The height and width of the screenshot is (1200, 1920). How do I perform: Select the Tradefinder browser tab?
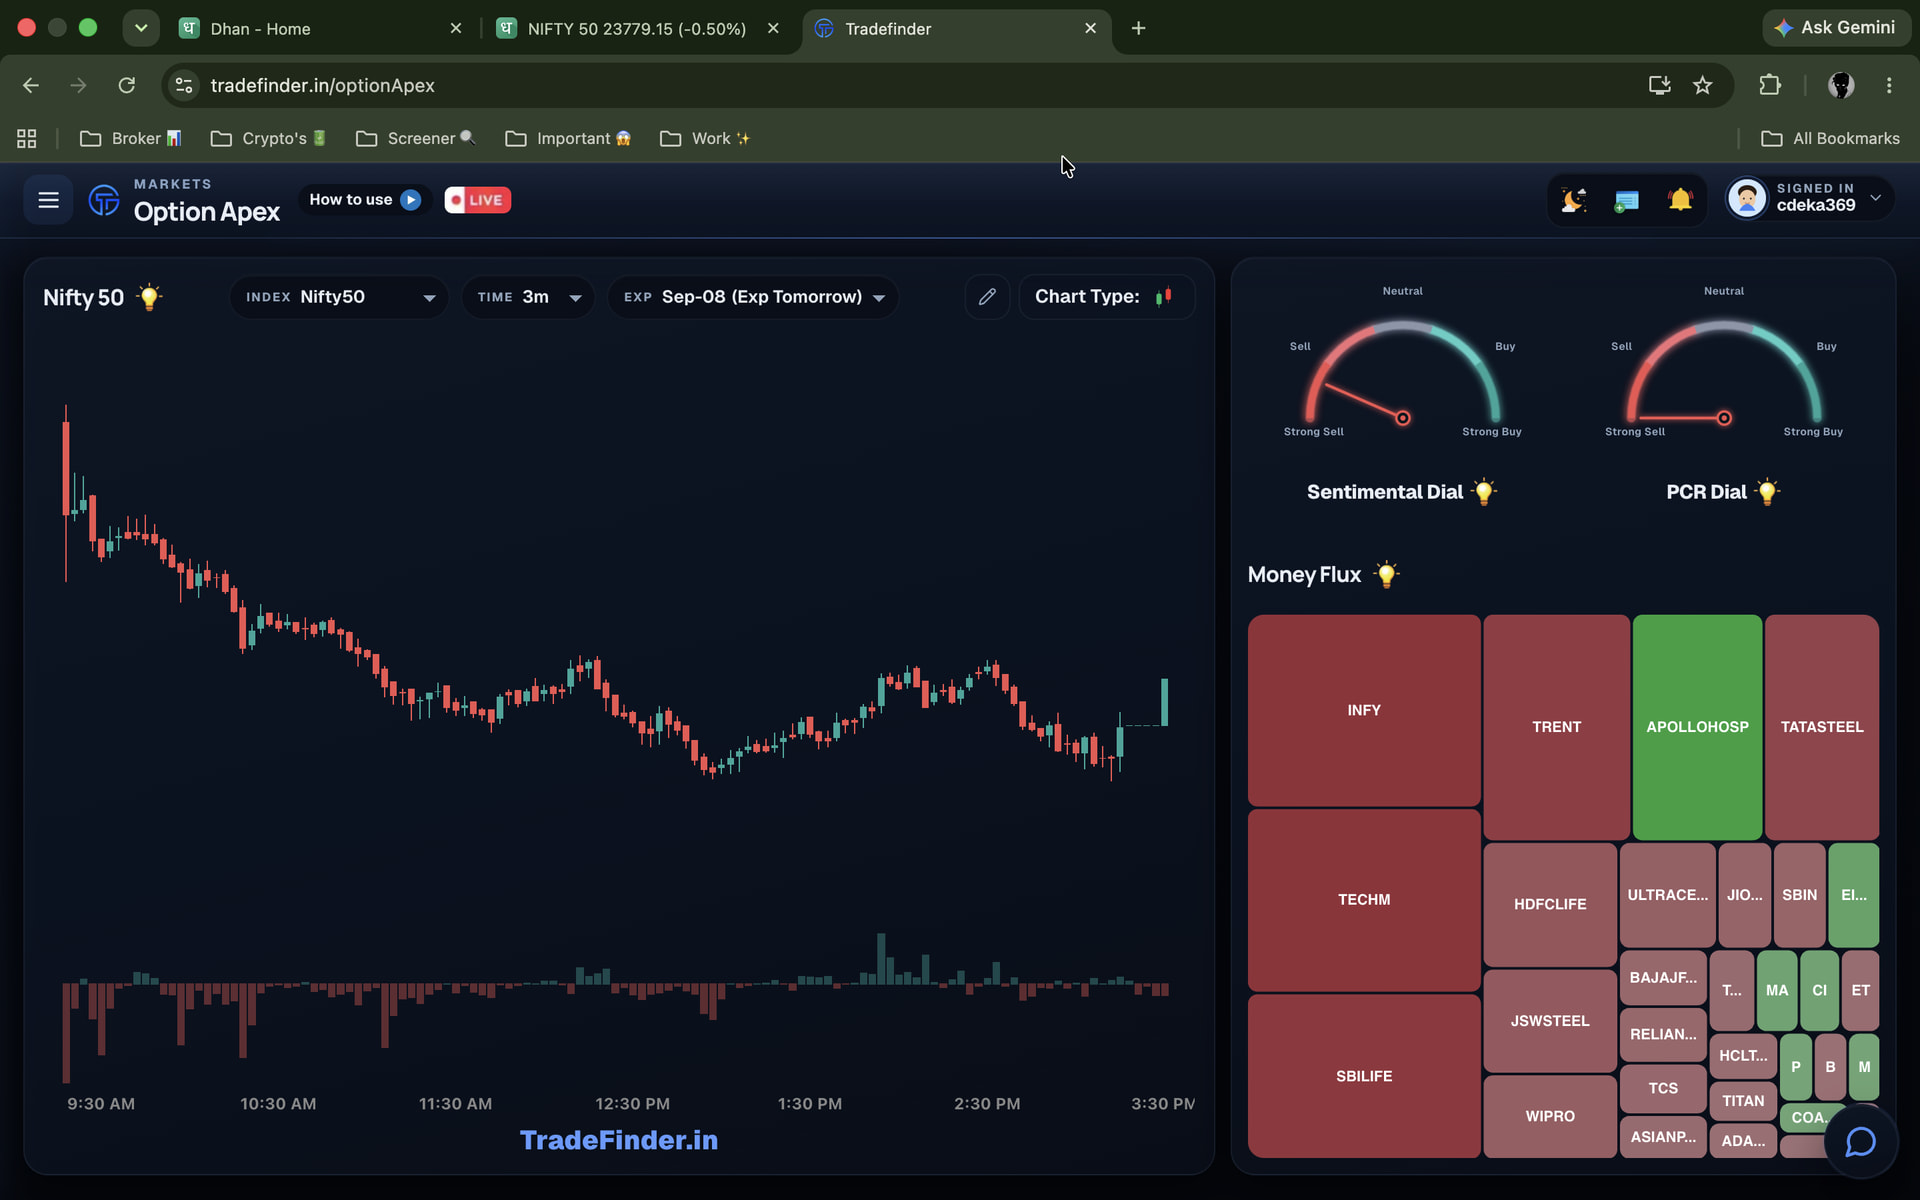point(955,29)
